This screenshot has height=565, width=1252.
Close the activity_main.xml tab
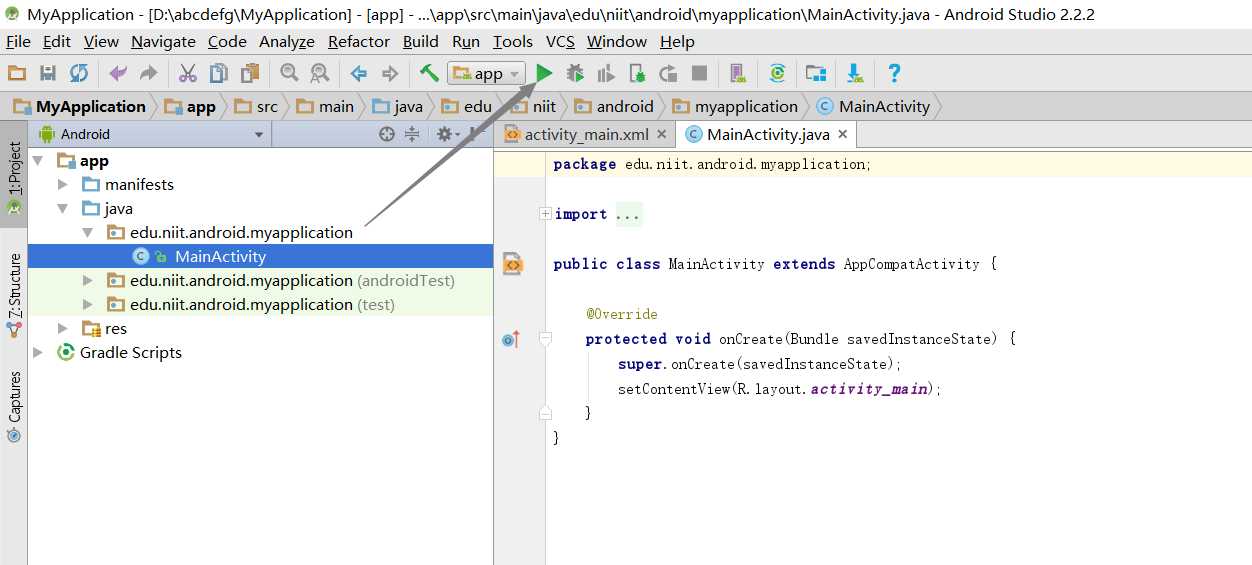click(x=663, y=134)
